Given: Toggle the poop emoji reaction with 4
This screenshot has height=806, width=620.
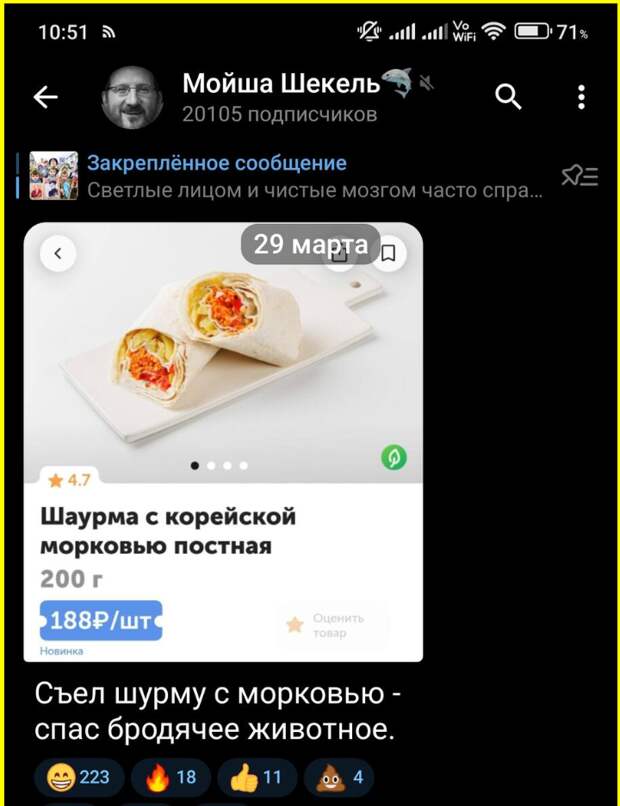Looking at the screenshot, I should tap(339, 777).
